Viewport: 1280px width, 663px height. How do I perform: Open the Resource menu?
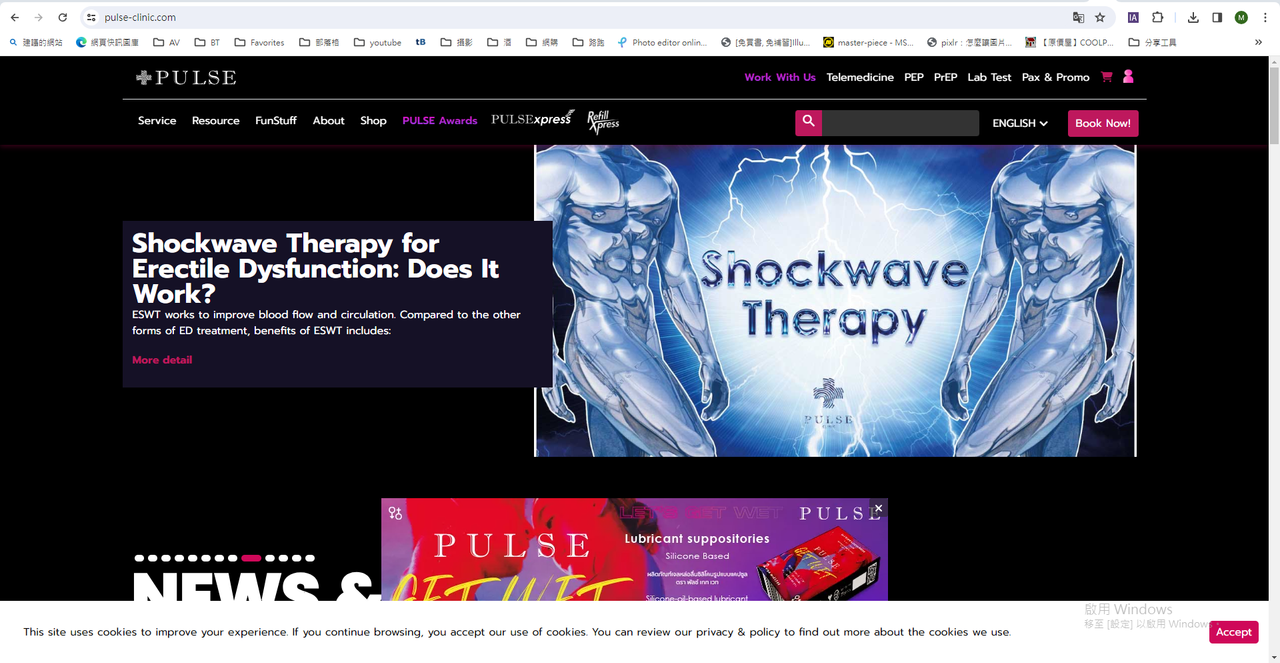pos(216,121)
